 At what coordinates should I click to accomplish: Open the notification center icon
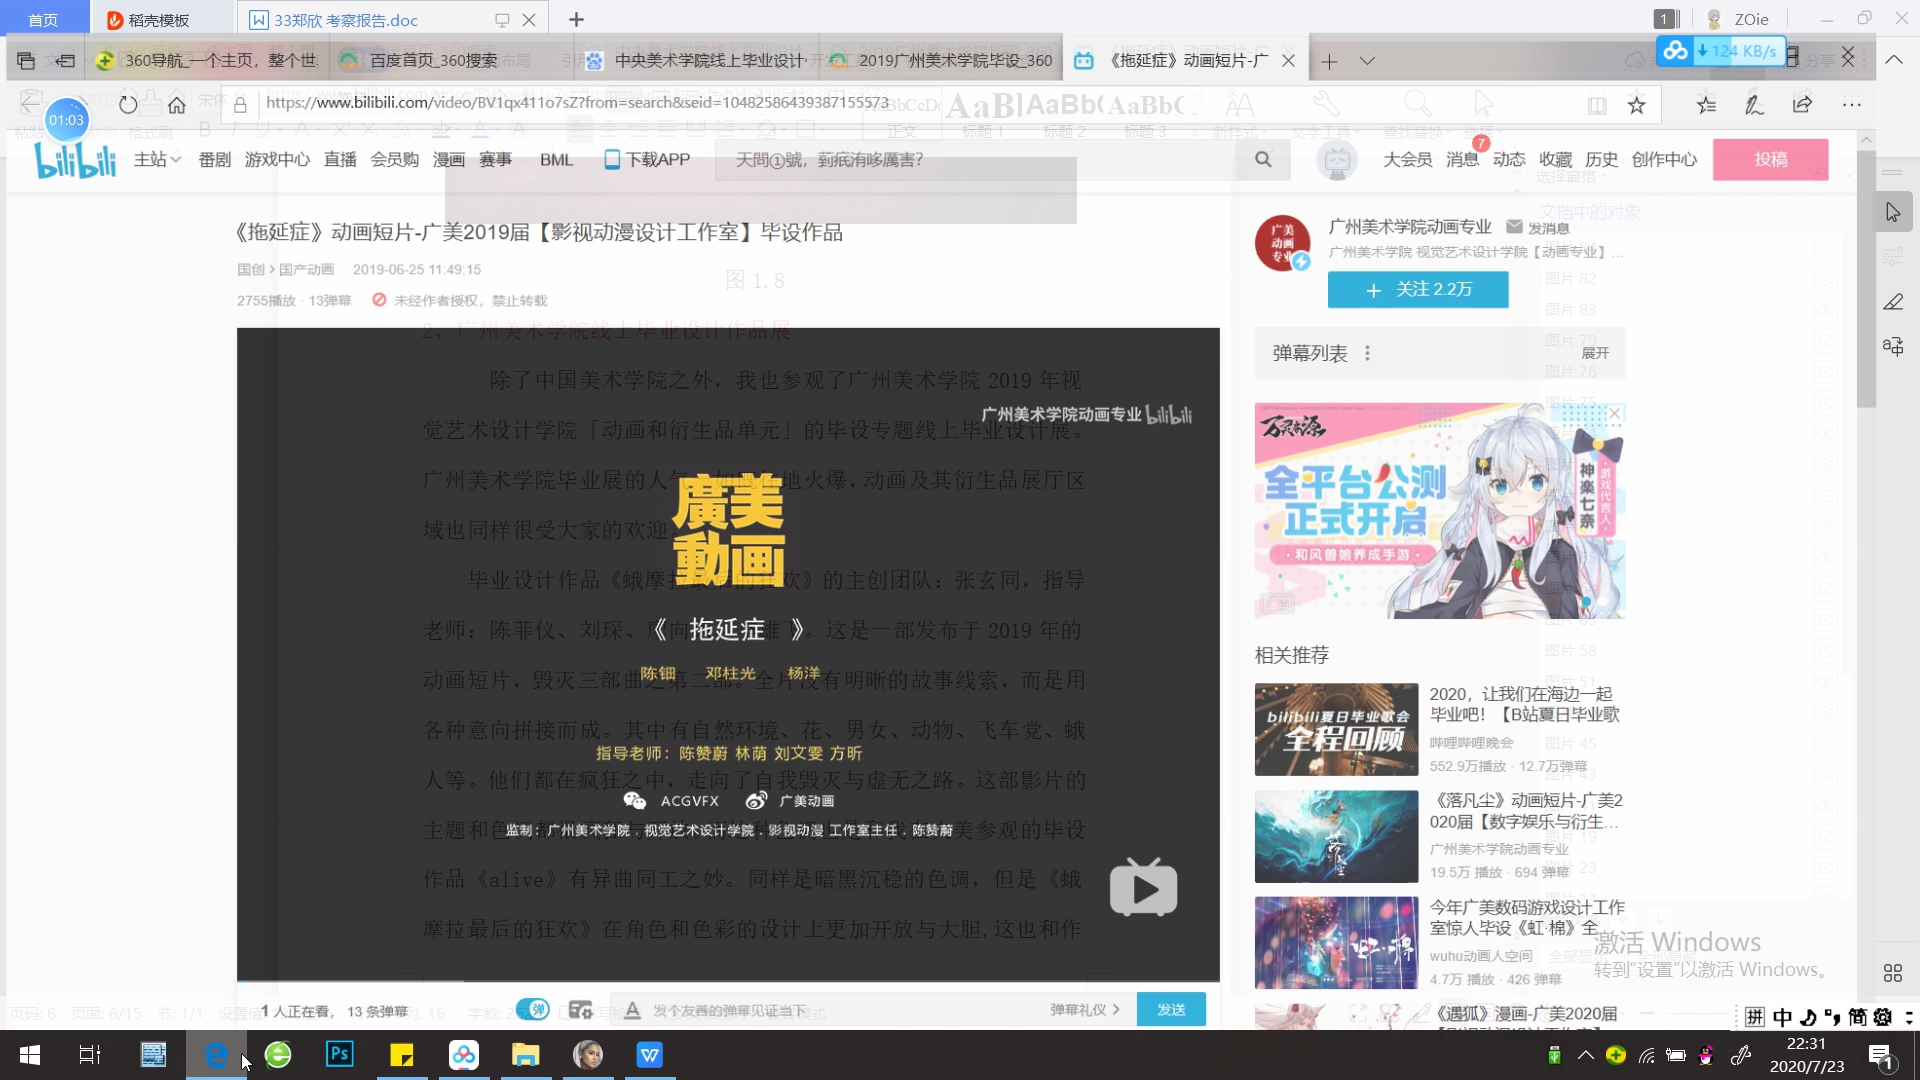coord(1880,1055)
